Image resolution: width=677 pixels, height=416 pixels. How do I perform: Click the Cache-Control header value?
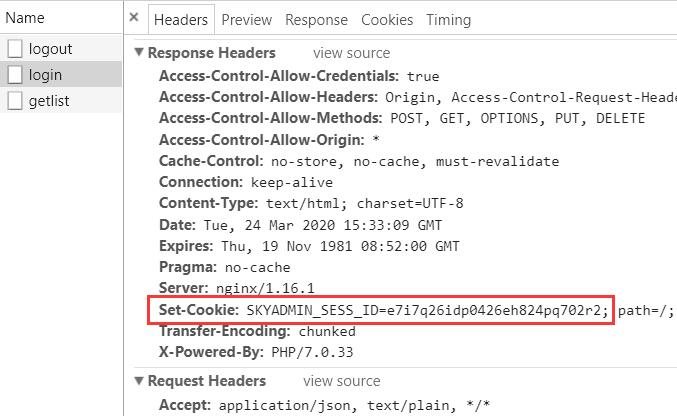coord(415,162)
